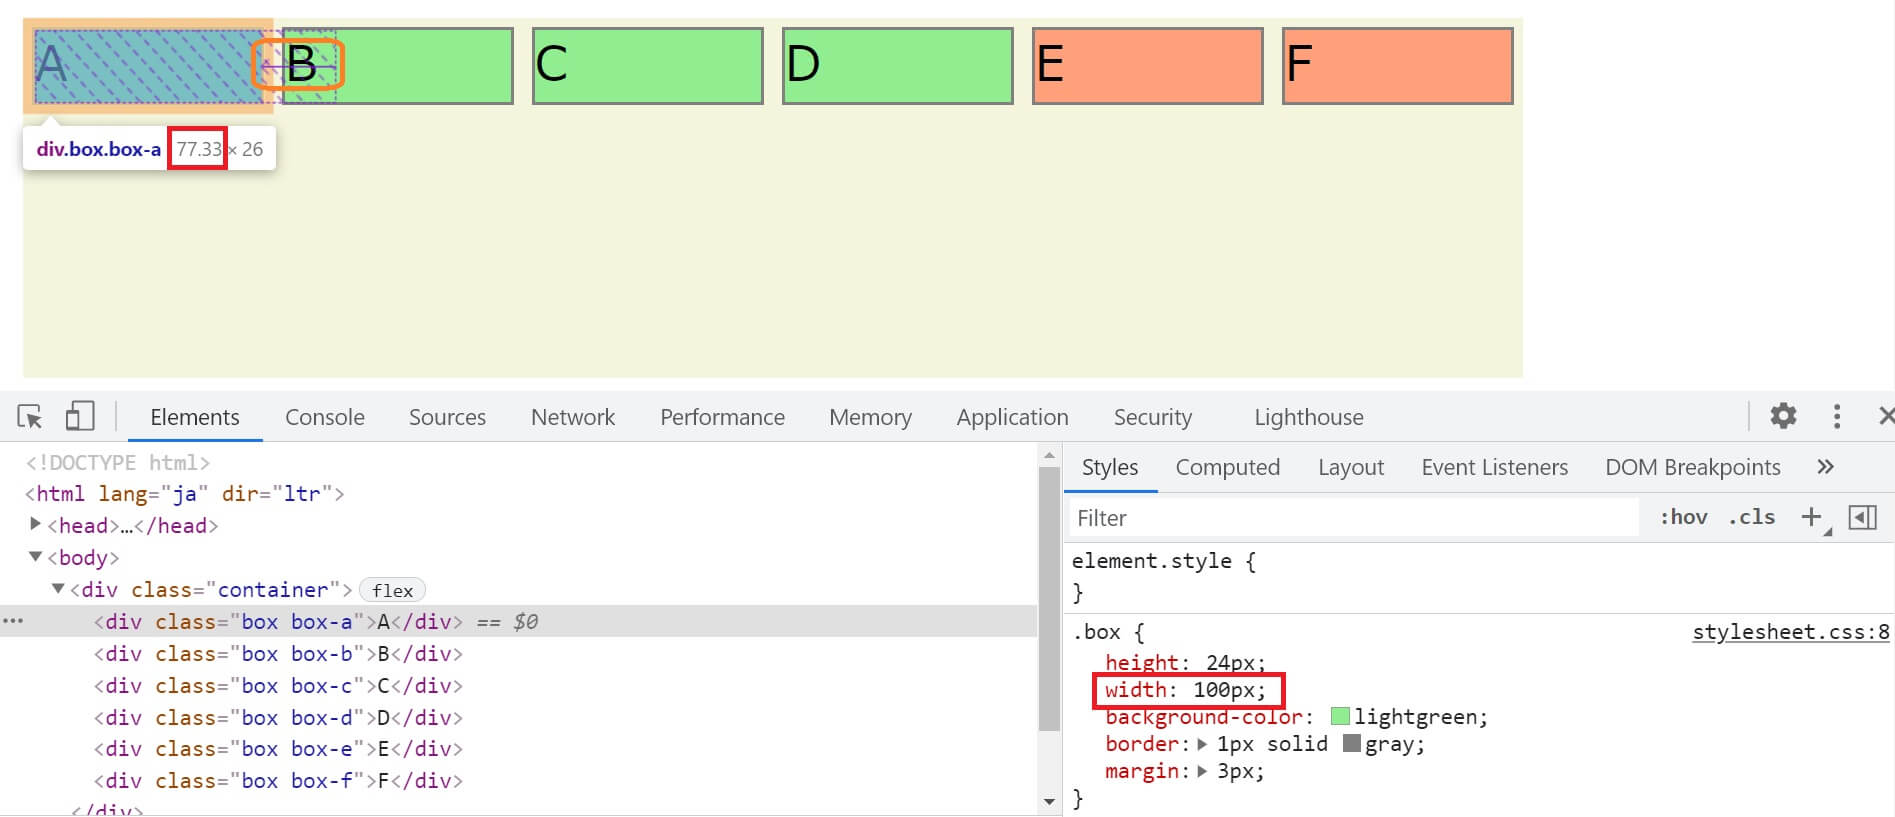Open DevTools settings gear
This screenshot has height=817, width=1895.
pyautogui.click(x=1783, y=416)
